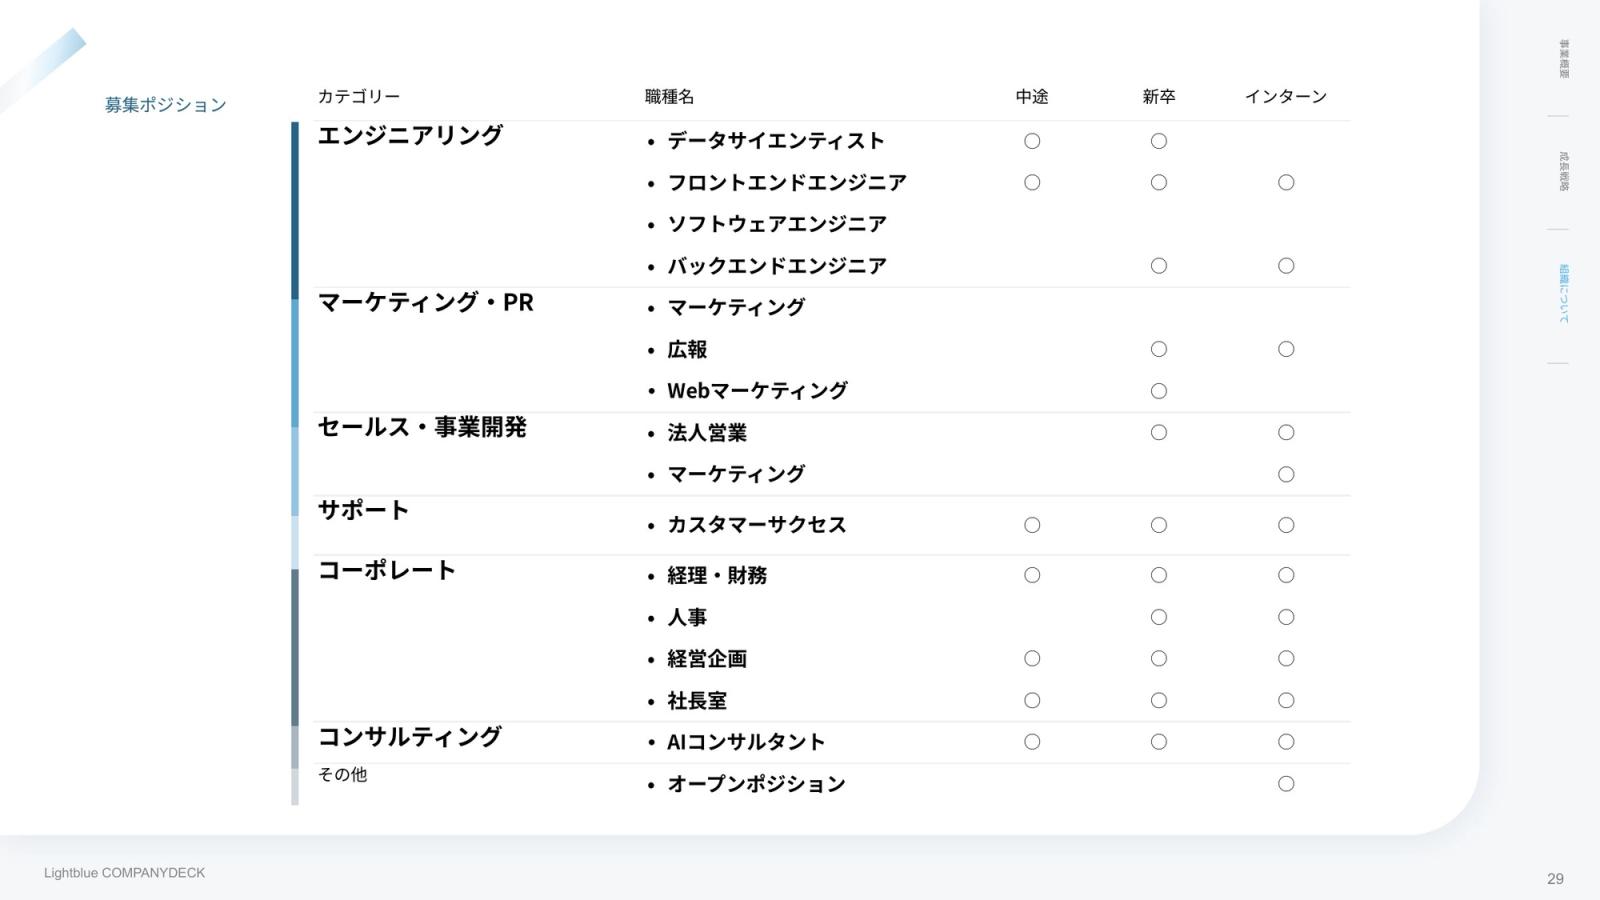This screenshot has width=1600, height=900.
Task: Click the カスタマーサクセス job title
Action: (x=757, y=525)
